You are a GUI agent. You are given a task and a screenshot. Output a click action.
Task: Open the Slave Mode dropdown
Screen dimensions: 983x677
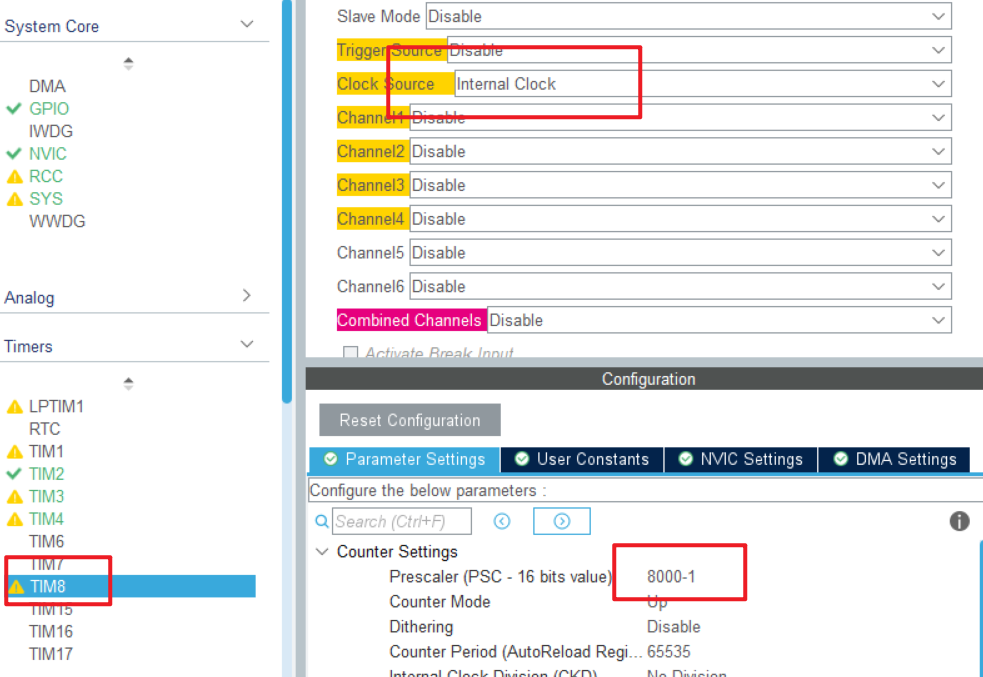tap(688, 16)
